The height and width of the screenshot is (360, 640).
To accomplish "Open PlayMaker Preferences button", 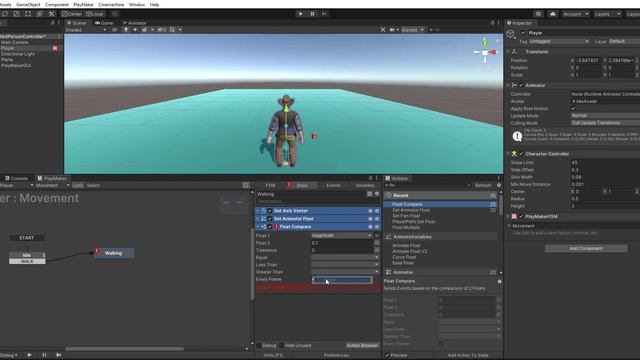I will coord(336,356).
